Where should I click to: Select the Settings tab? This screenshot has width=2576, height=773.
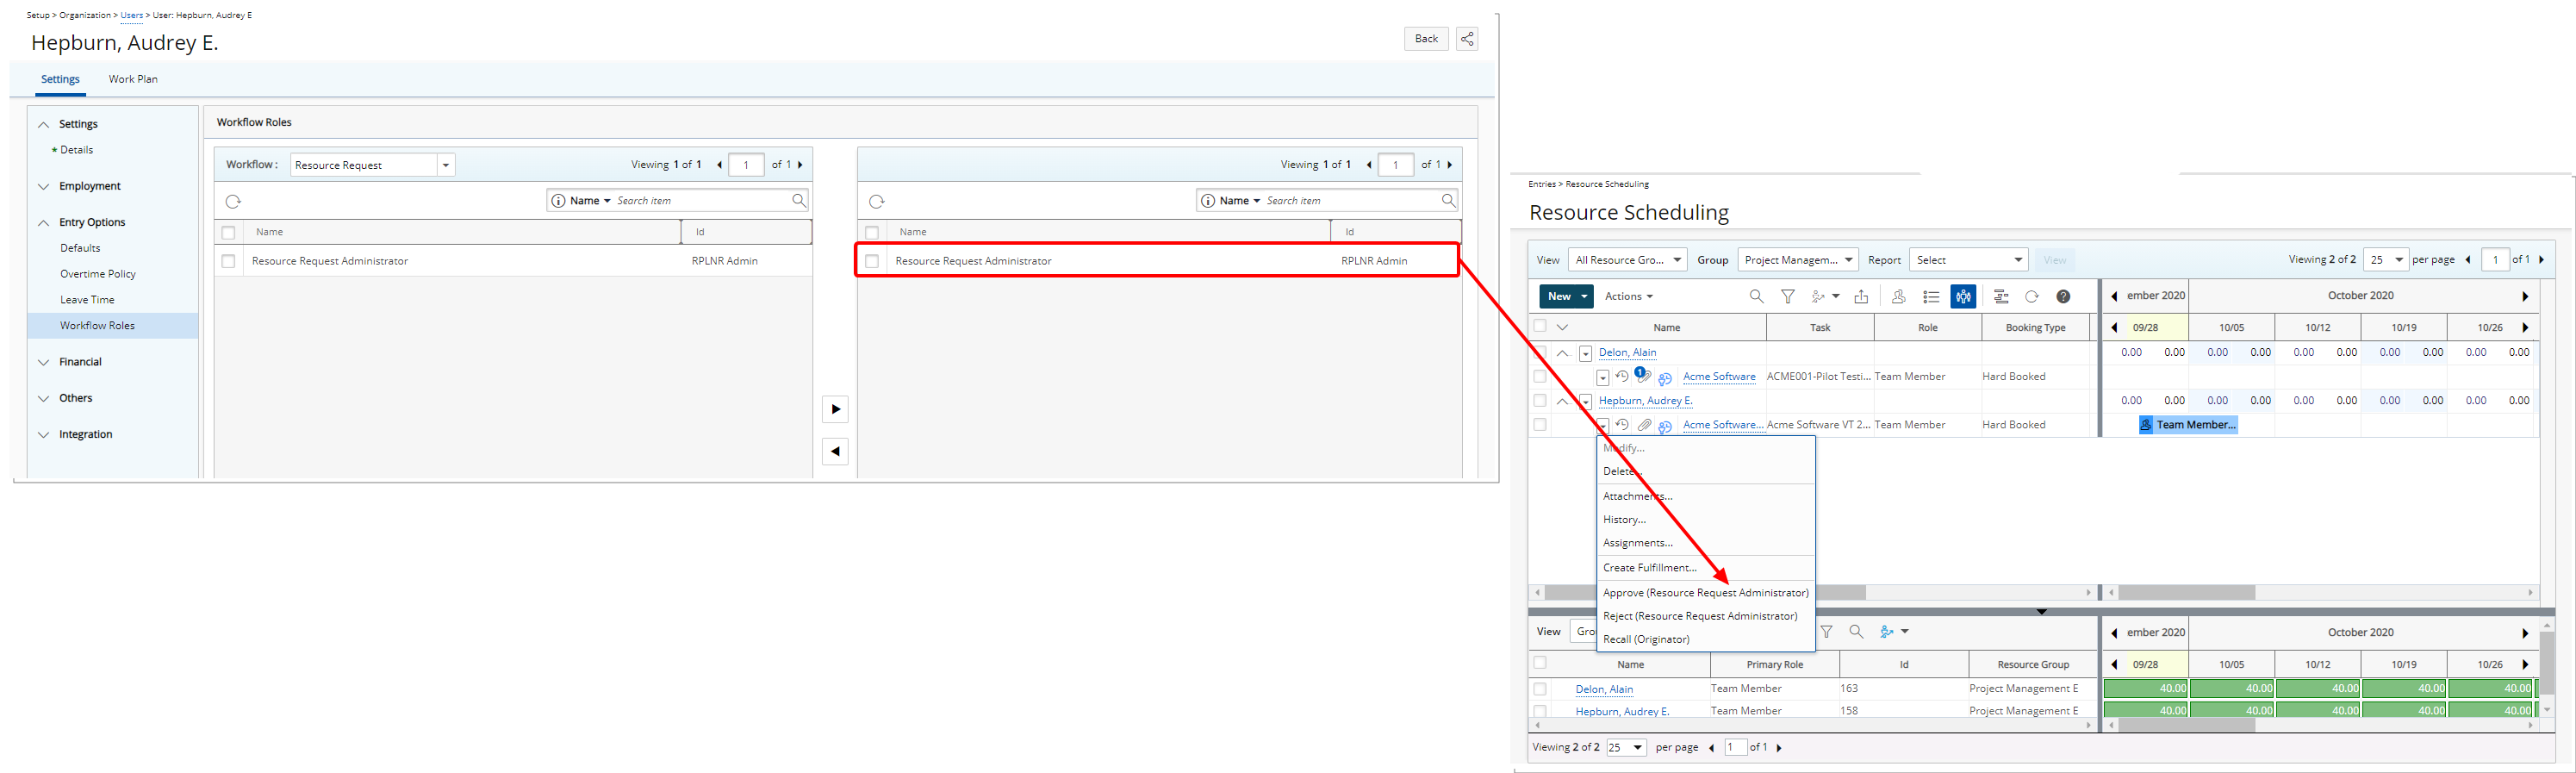tap(60, 79)
